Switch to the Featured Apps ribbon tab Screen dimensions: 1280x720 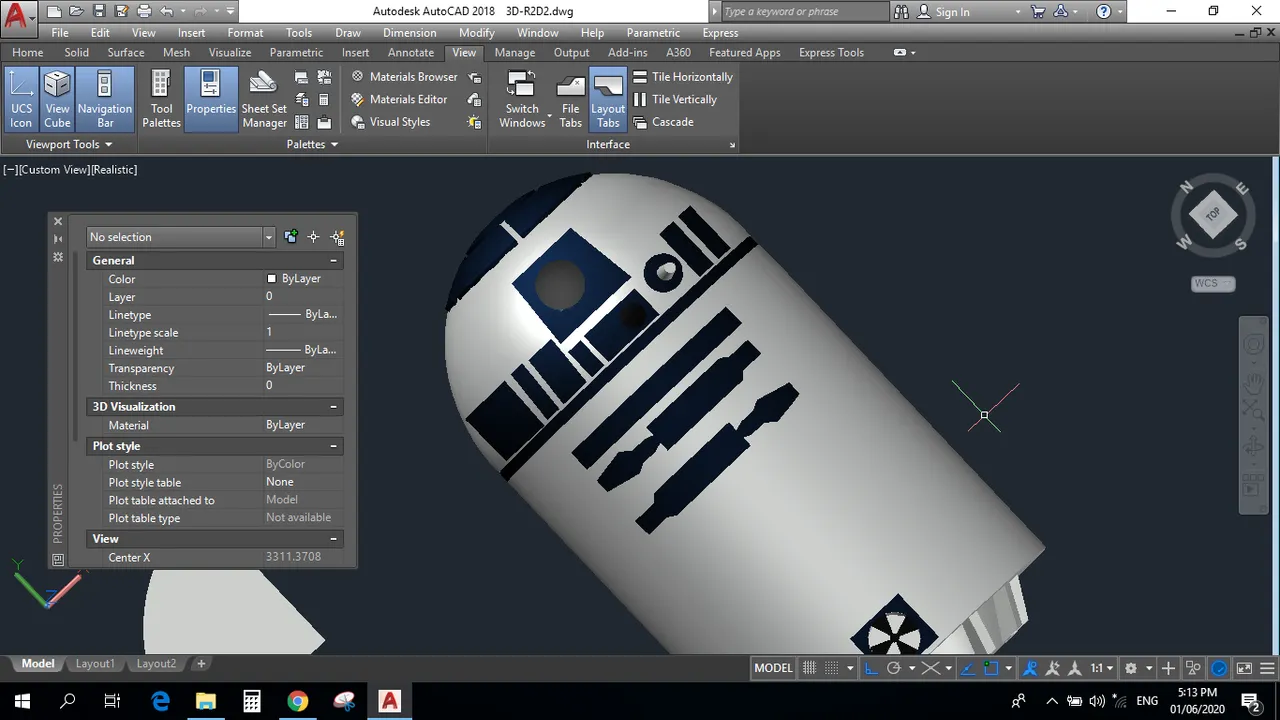[745, 52]
